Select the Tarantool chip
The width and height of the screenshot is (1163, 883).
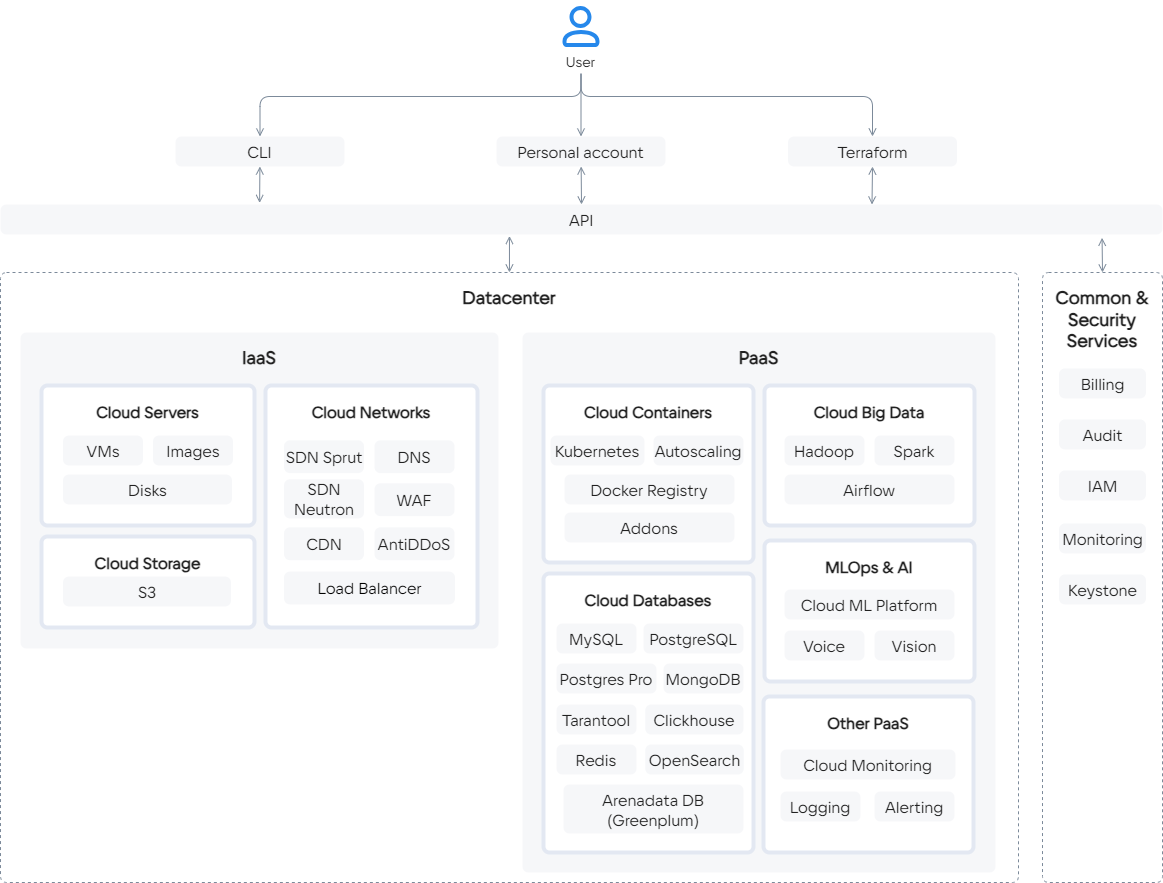596,720
